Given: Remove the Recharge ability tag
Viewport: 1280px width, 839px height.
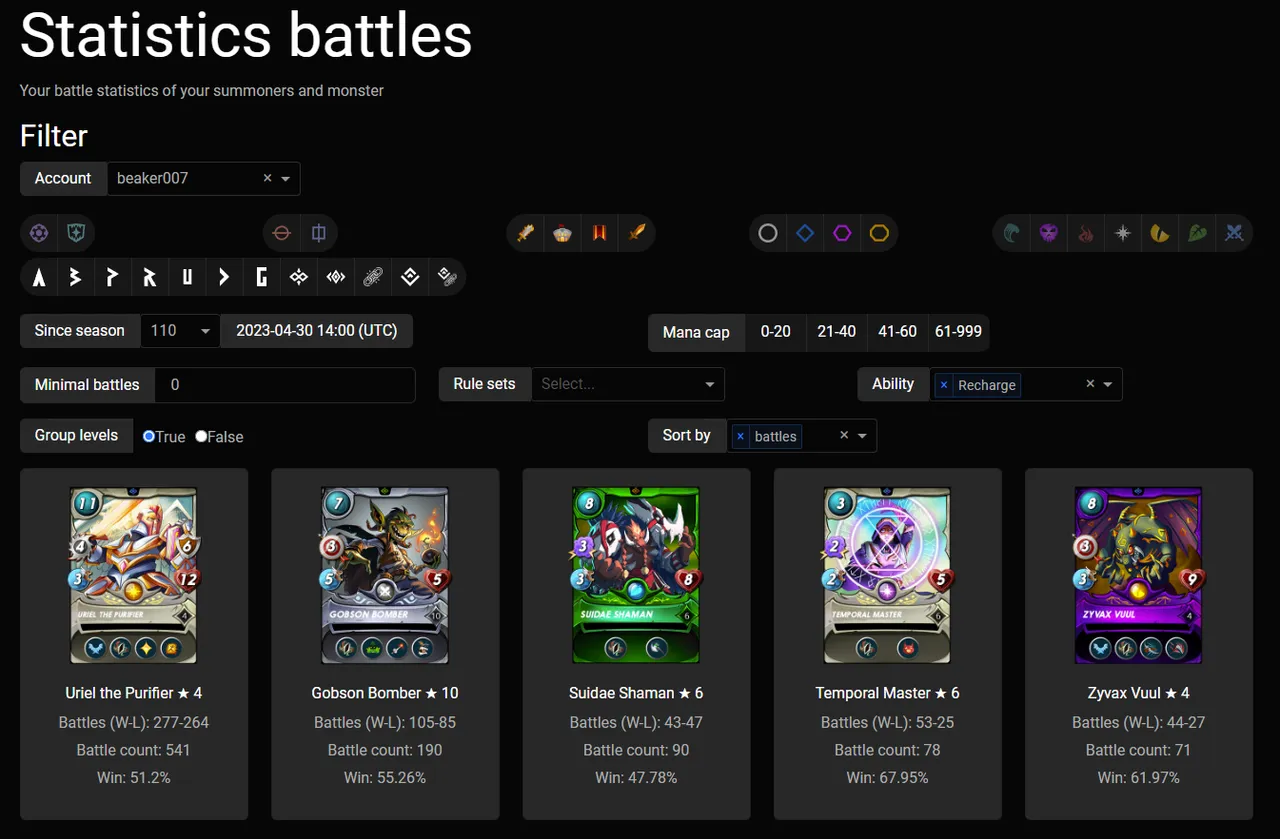Looking at the screenshot, I should tap(944, 385).
